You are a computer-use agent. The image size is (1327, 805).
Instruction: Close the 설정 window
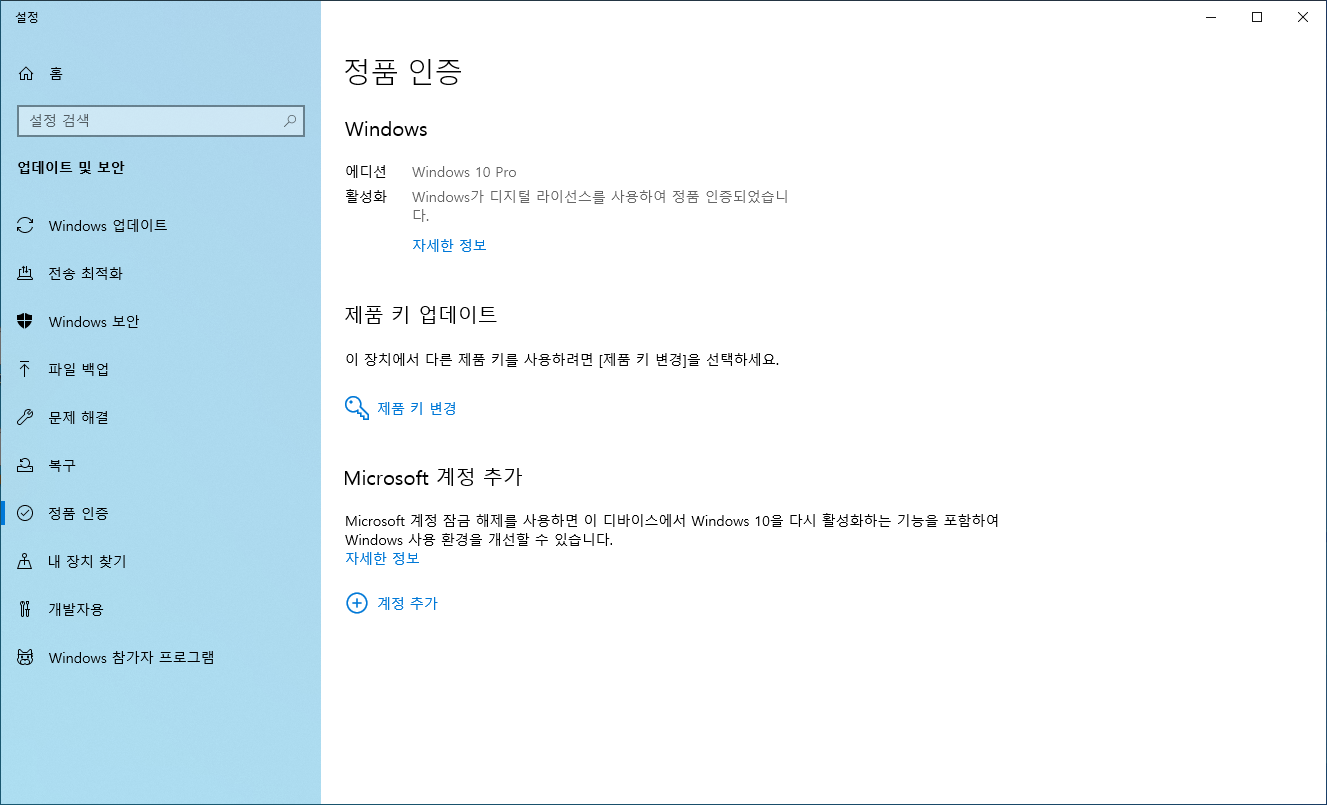point(1303,17)
